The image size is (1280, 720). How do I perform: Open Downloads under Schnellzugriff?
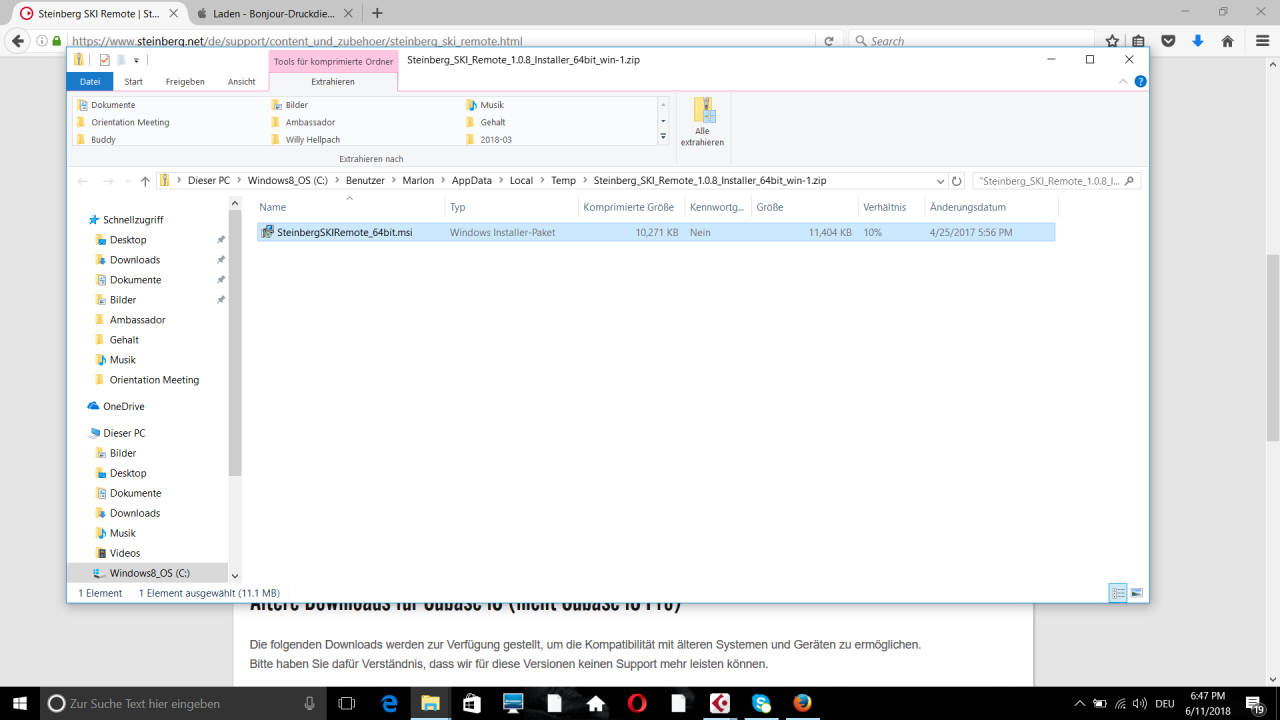tap(135, 260)
